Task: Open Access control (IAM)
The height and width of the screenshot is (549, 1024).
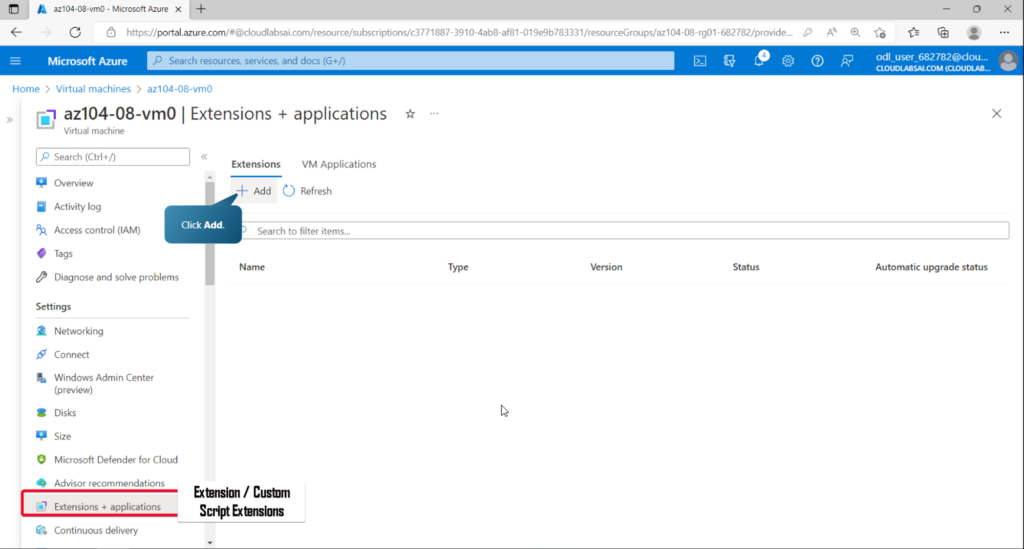Action: 98,230
